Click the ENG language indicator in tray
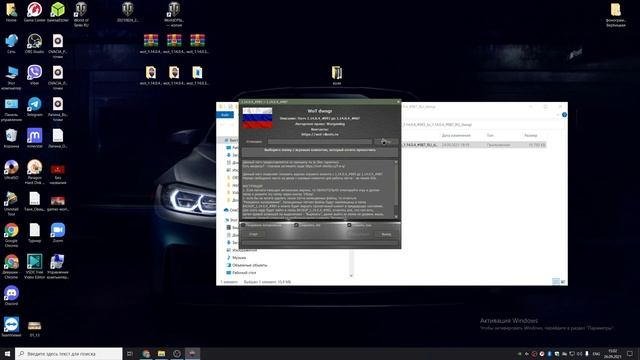This screenshot has height=360, width=640. [x=596, y=353]
